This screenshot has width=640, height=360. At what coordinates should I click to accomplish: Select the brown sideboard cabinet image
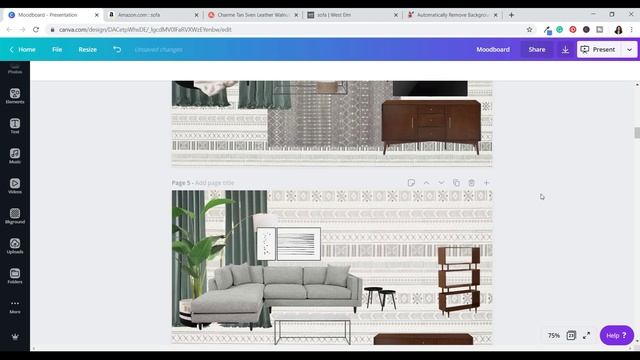pos(431,127)
